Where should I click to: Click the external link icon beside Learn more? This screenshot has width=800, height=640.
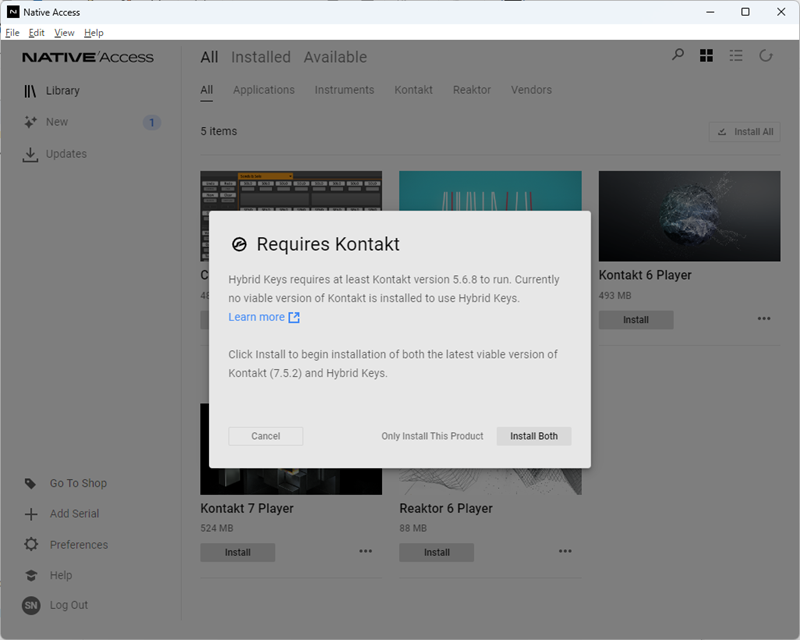click(294, 317)
